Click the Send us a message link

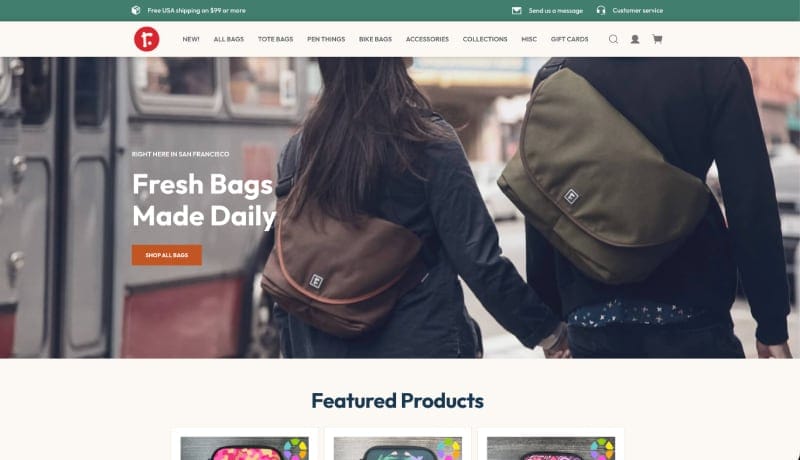556,10
